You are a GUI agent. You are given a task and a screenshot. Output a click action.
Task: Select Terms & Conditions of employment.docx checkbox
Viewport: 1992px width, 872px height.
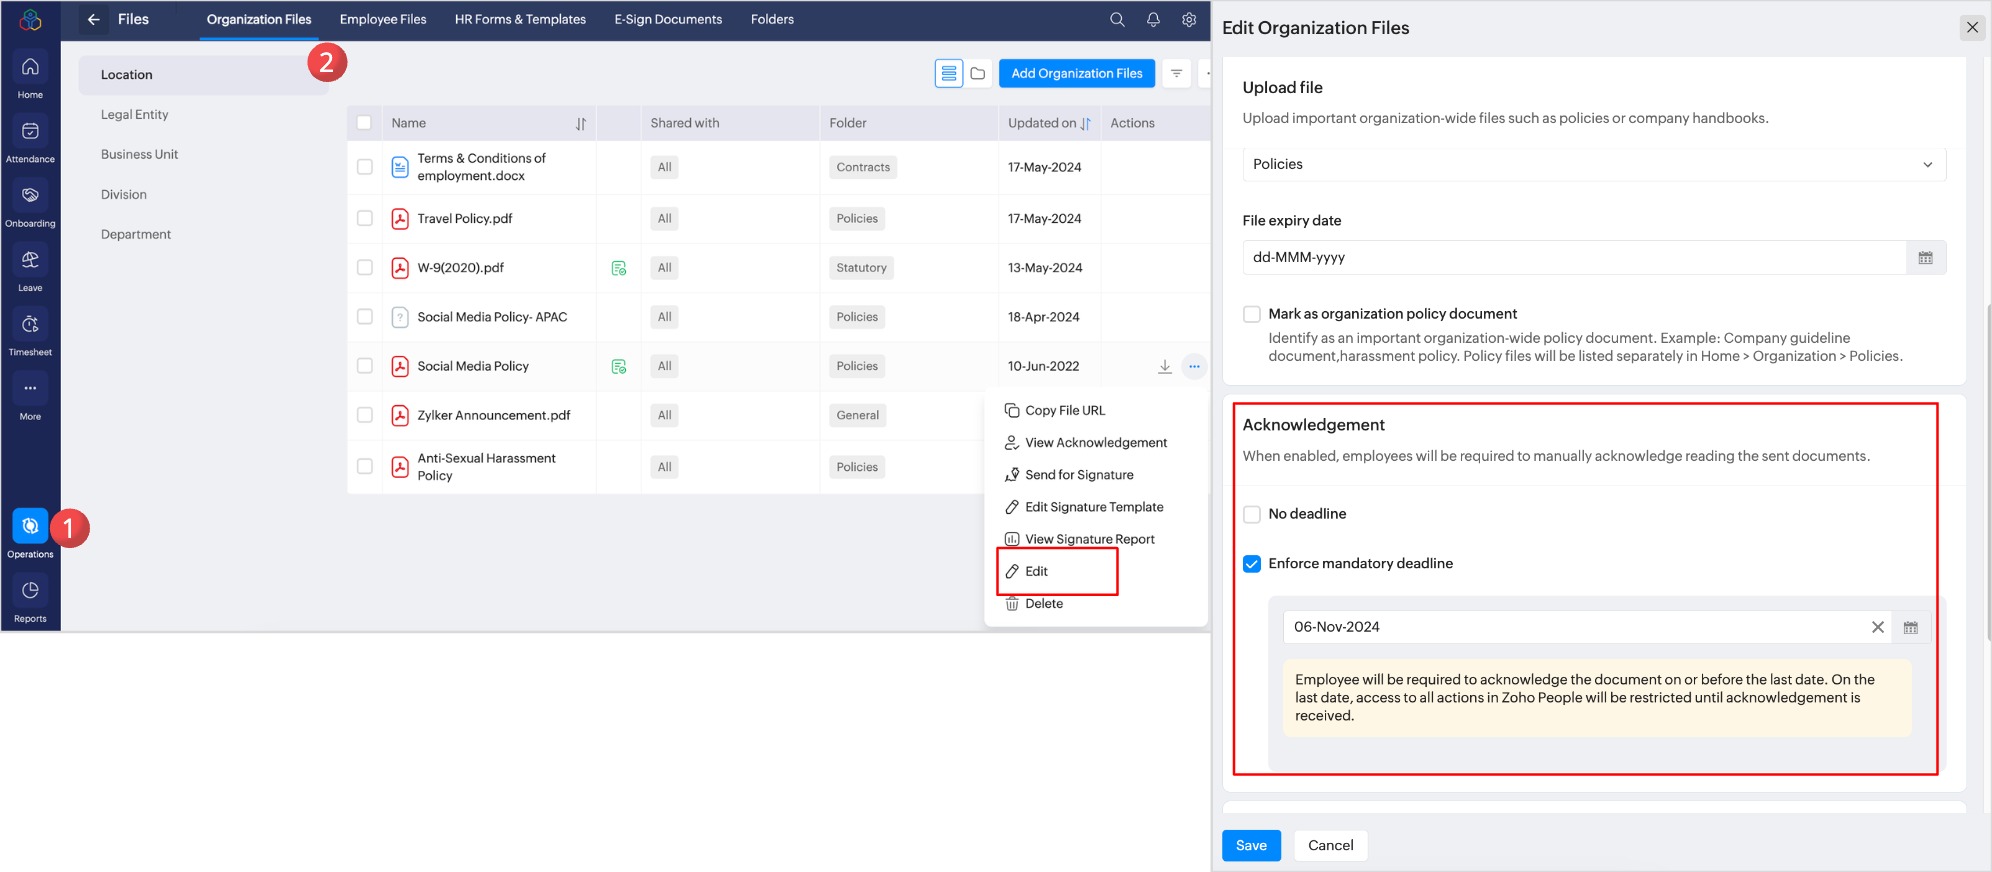365,167
